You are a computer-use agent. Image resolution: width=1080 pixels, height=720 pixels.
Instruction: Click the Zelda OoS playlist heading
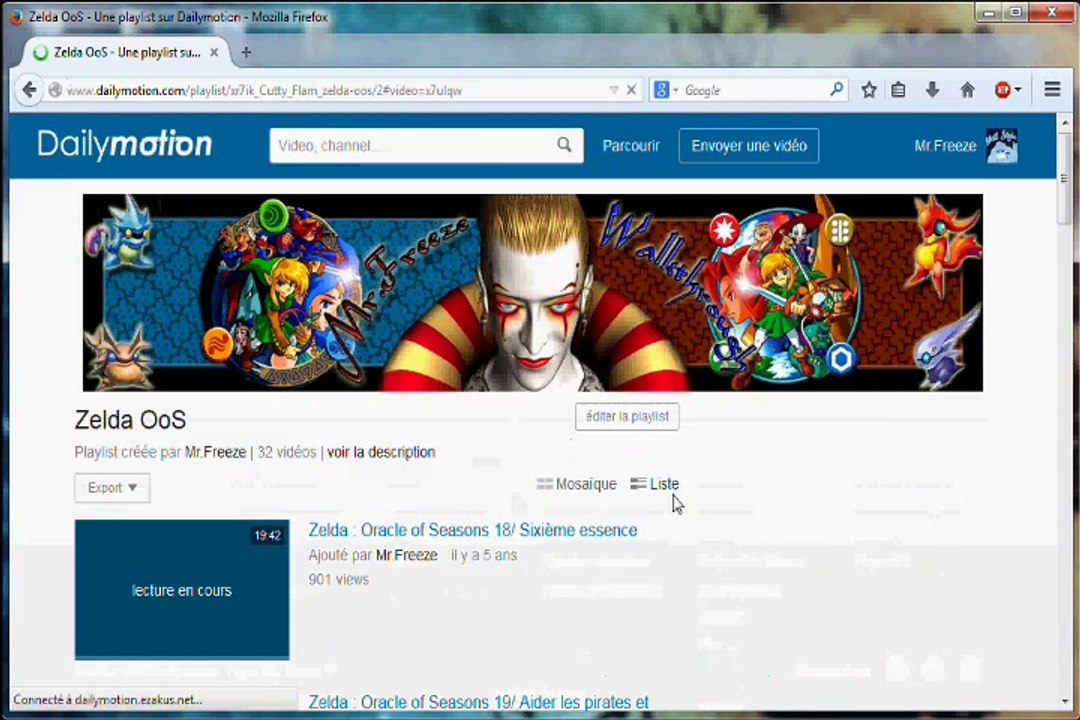pos(130,420)
